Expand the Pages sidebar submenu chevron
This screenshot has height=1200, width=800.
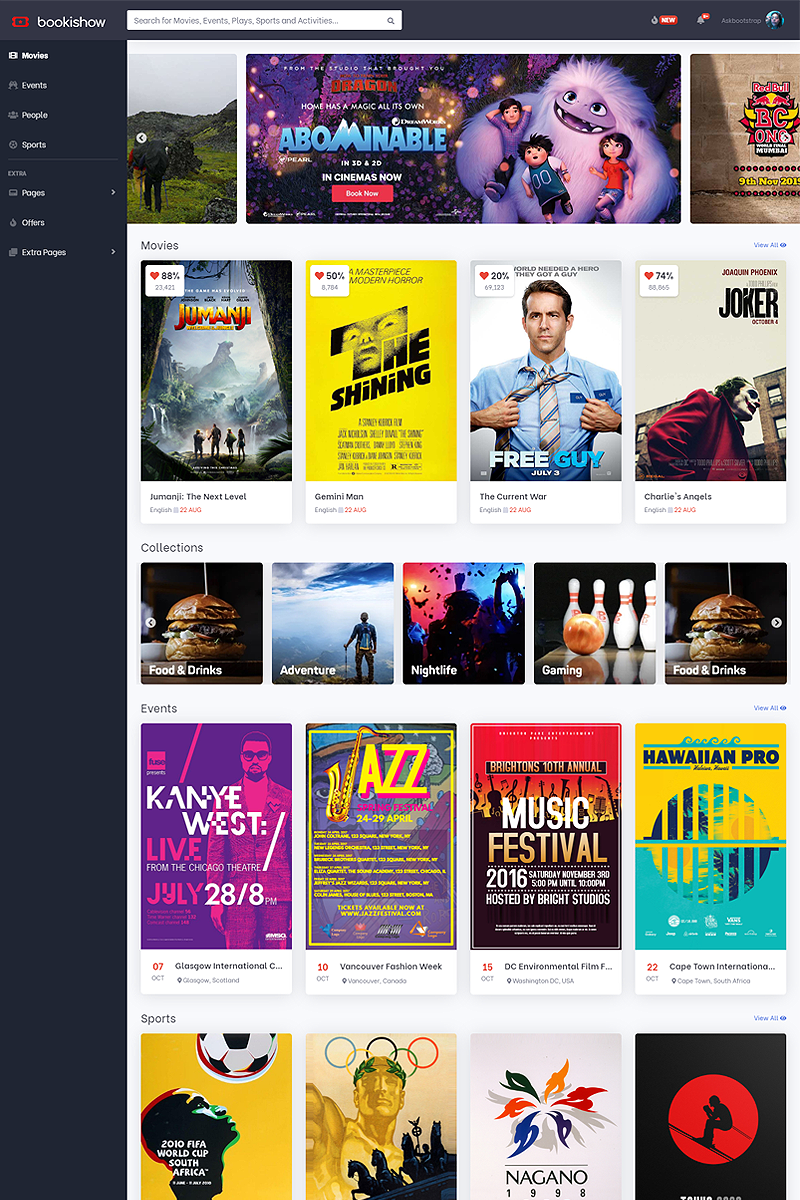point(113,193)
